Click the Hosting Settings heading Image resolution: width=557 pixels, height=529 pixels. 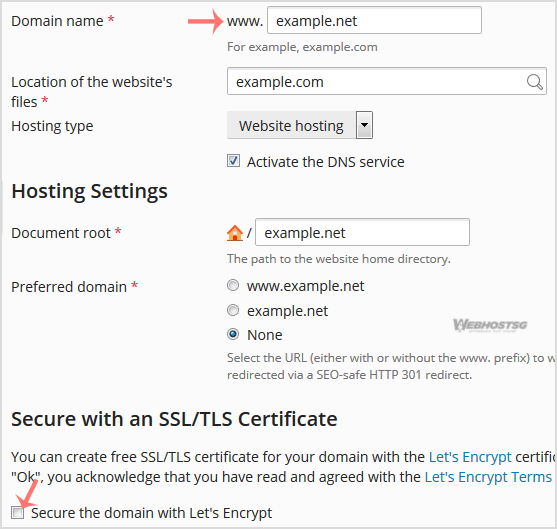pos(90,191)
